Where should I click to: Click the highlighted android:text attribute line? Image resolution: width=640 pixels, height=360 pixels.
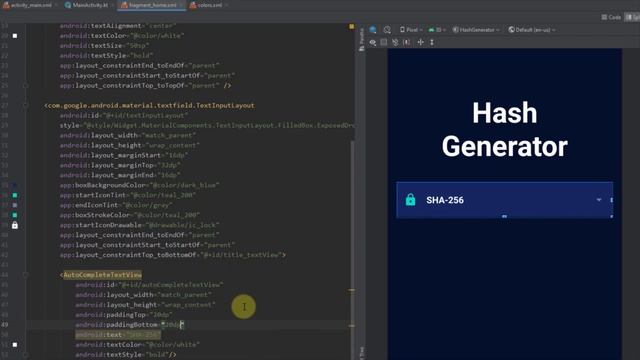(118, 335)
